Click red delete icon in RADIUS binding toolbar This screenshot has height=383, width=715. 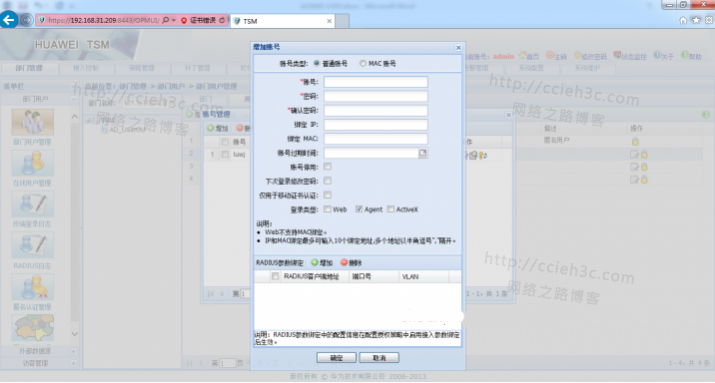(344, 263)
